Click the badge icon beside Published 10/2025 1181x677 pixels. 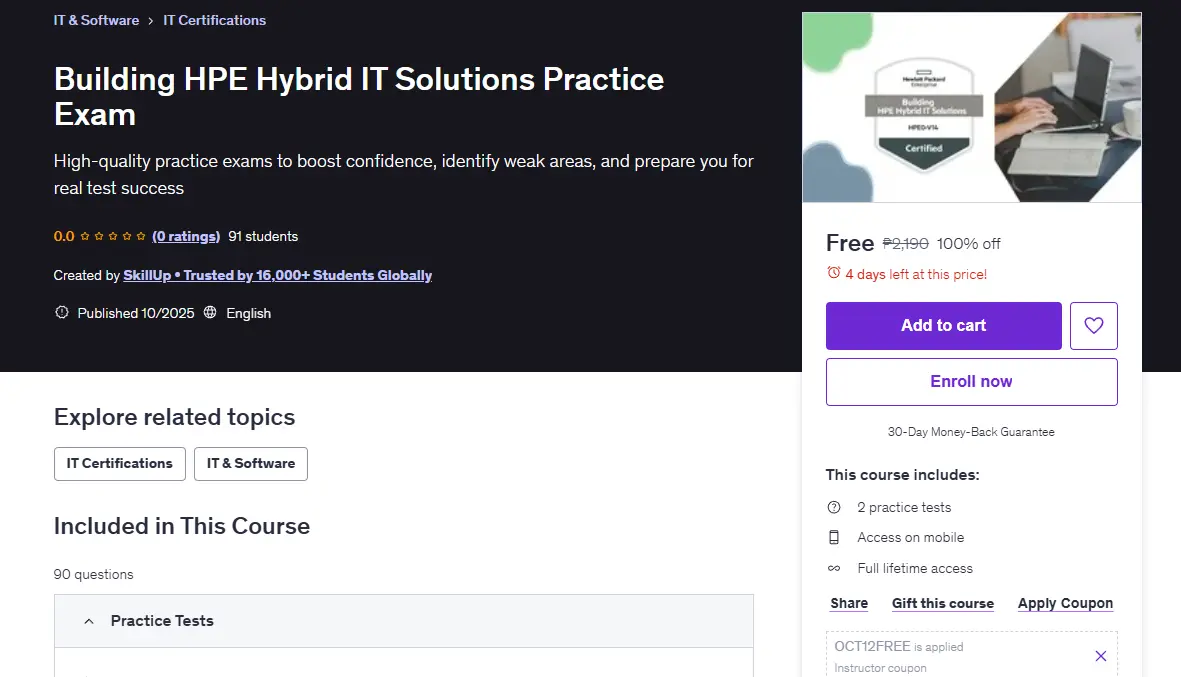point(62,313)
